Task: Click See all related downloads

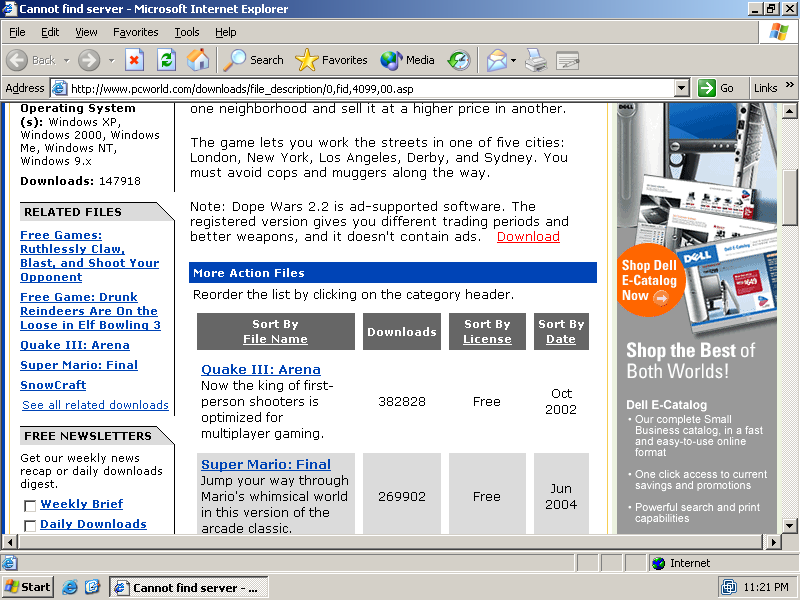Action: pyautogui.click(x=95, y=405)
